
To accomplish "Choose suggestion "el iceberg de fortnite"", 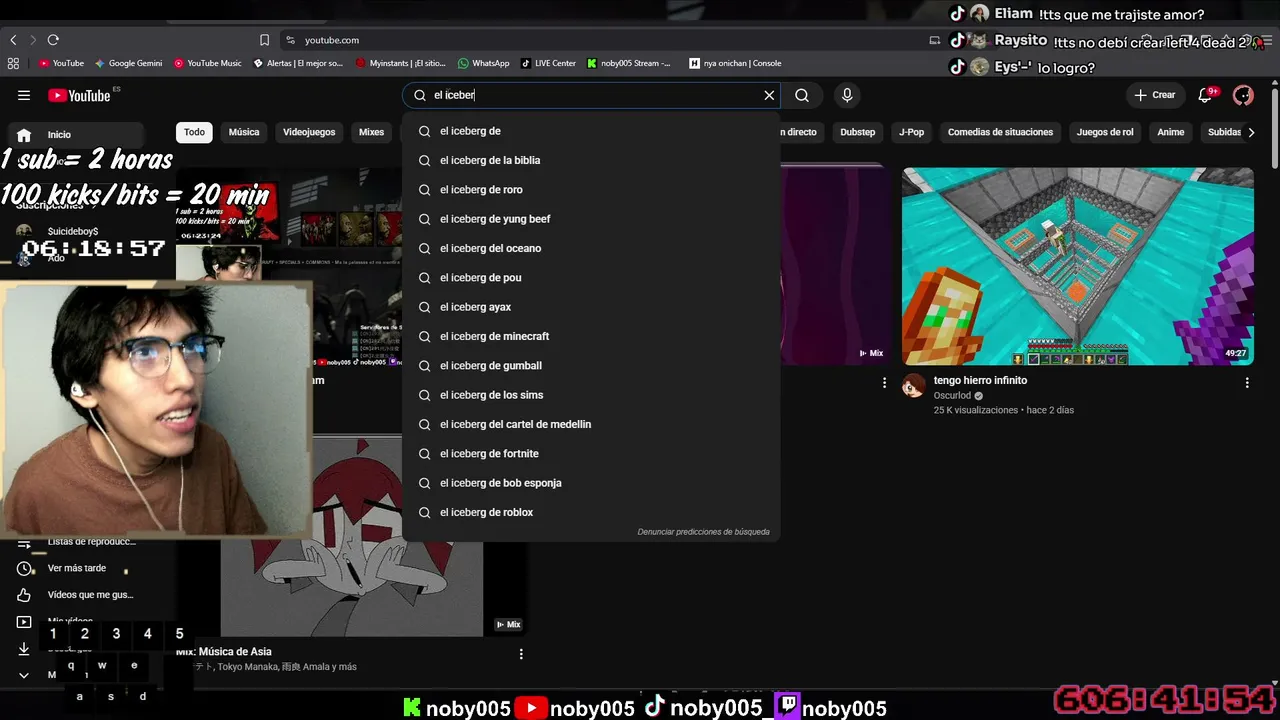I will pos(591,454).
